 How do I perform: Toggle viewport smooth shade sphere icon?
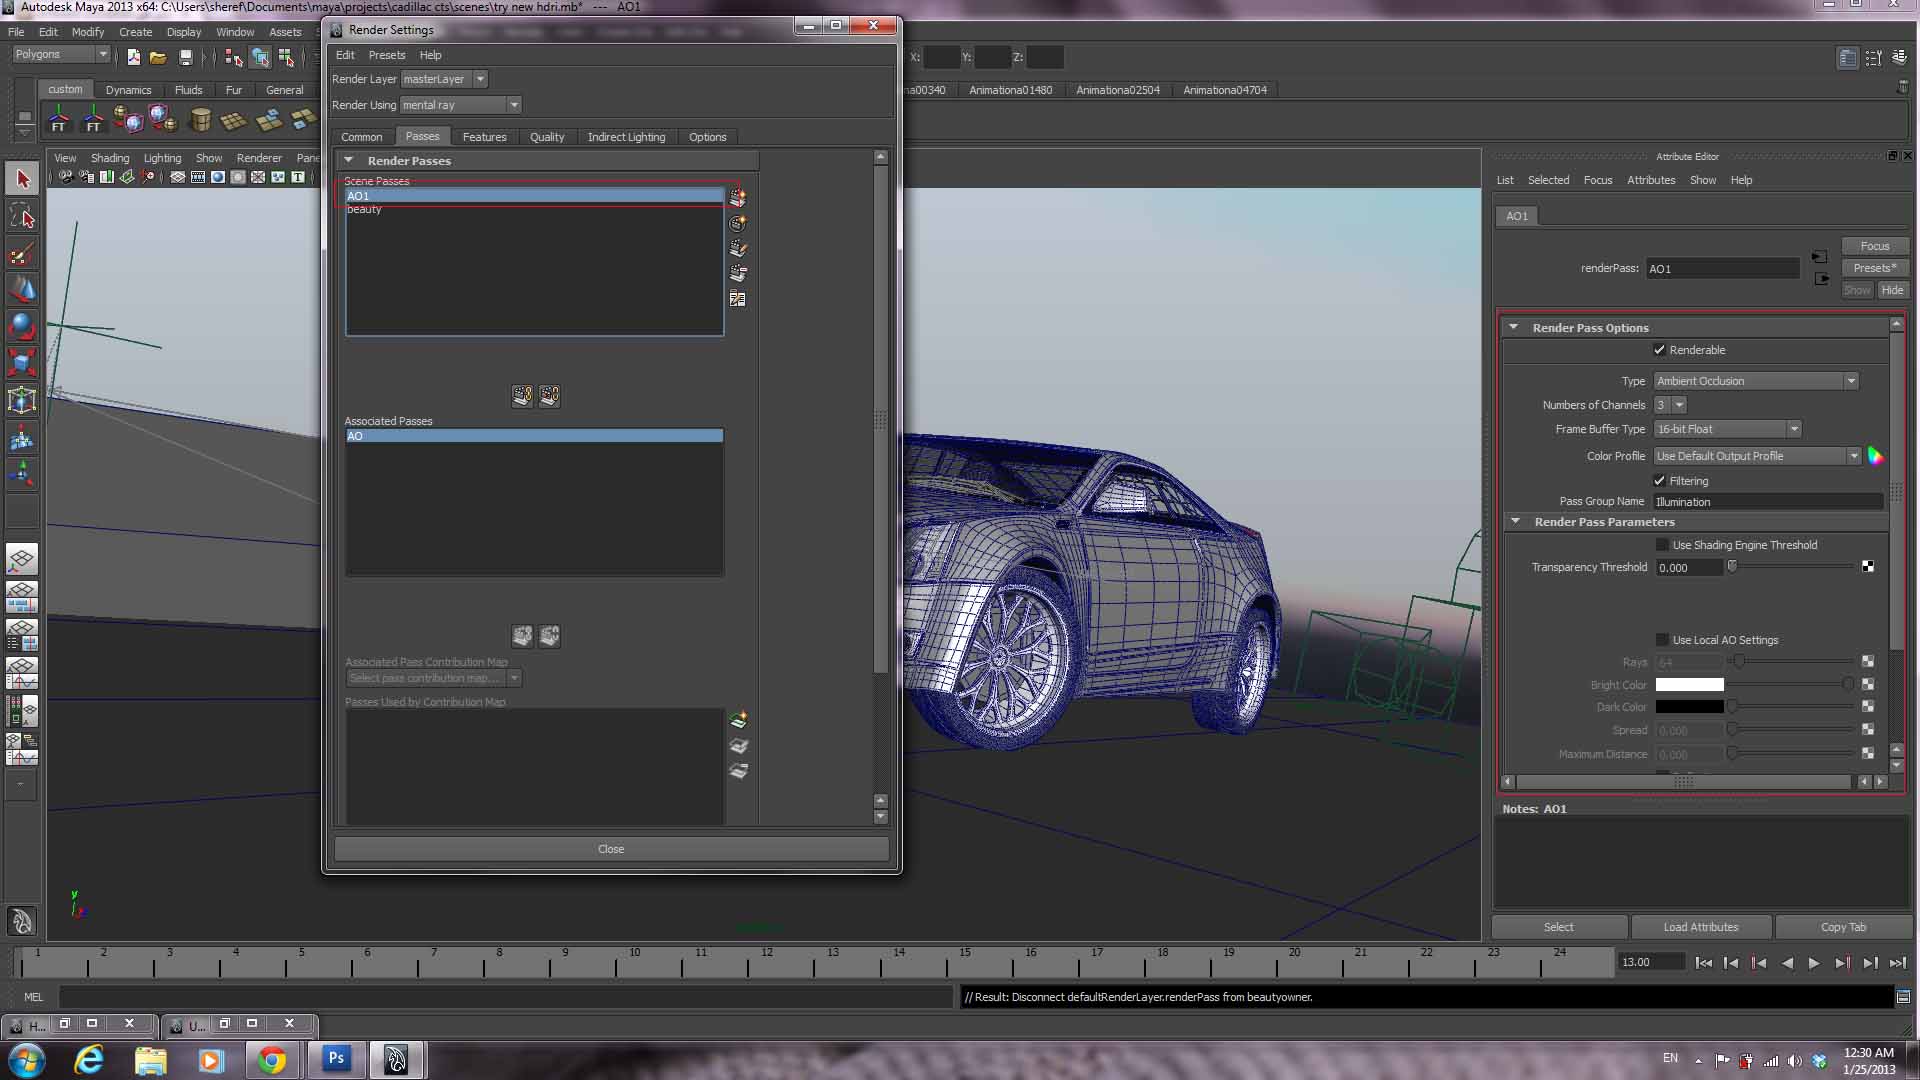point(218,177)
